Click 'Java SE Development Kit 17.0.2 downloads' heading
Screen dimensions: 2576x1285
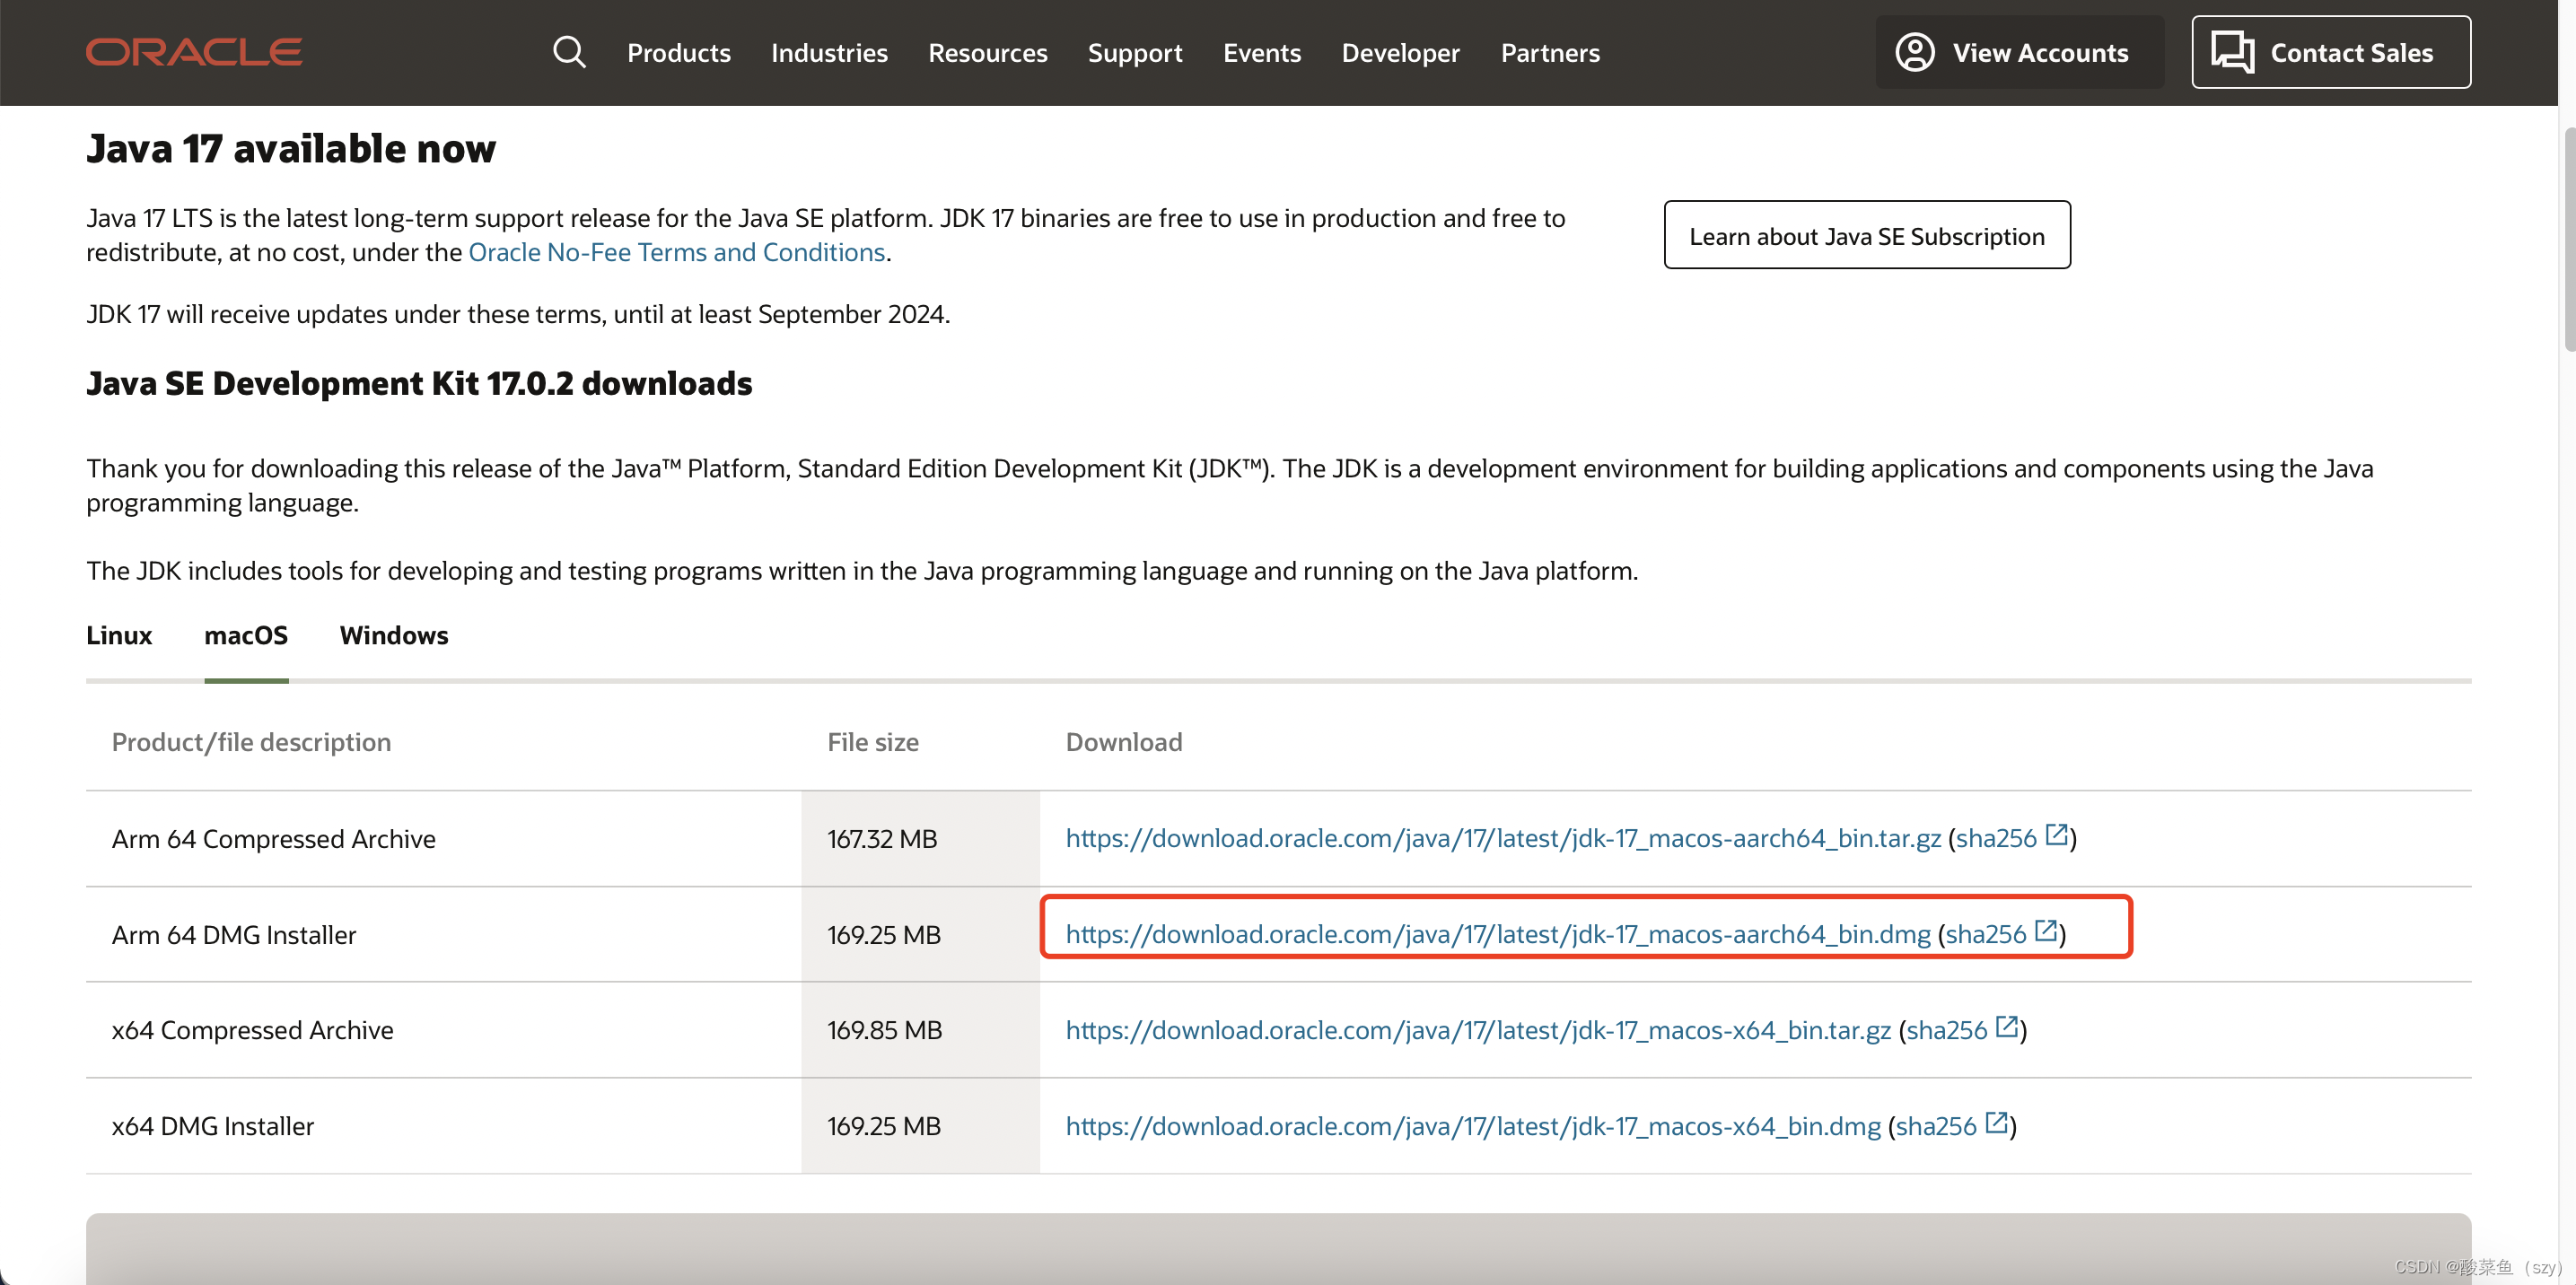[x=419, y=383]
